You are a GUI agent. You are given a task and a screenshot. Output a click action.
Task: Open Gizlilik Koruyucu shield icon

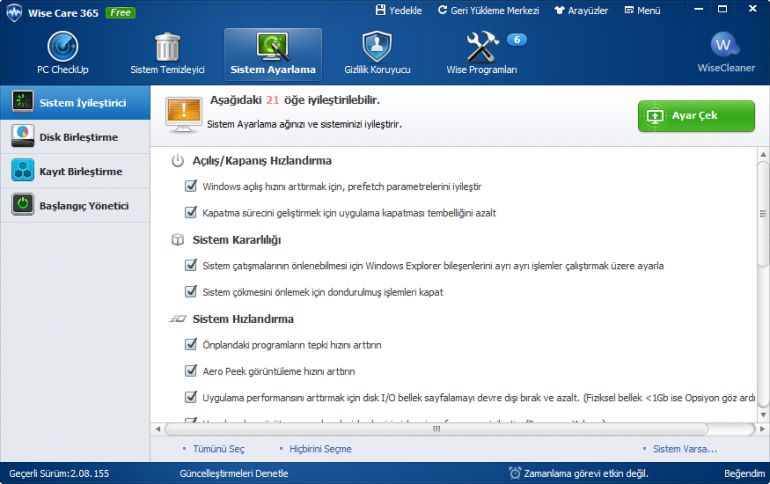[x=377, y=46]
